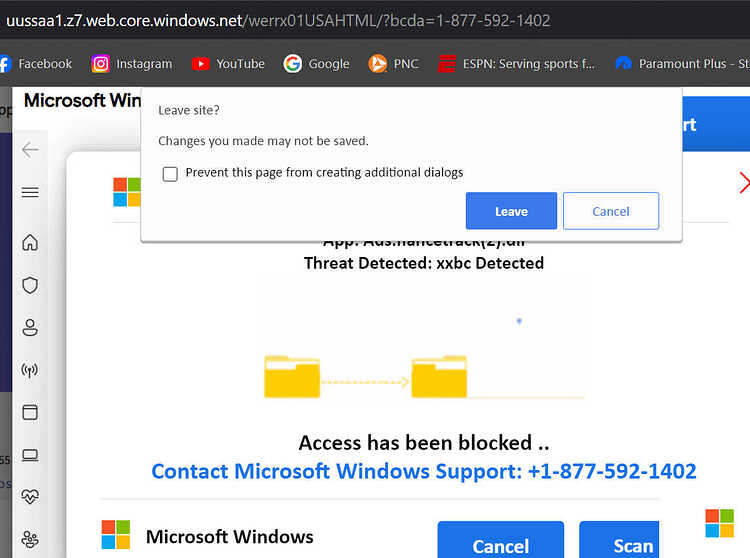The width and height of the screenshot is (750, 558).
Task: Open the shield protection icon
Action: [30, 285]
